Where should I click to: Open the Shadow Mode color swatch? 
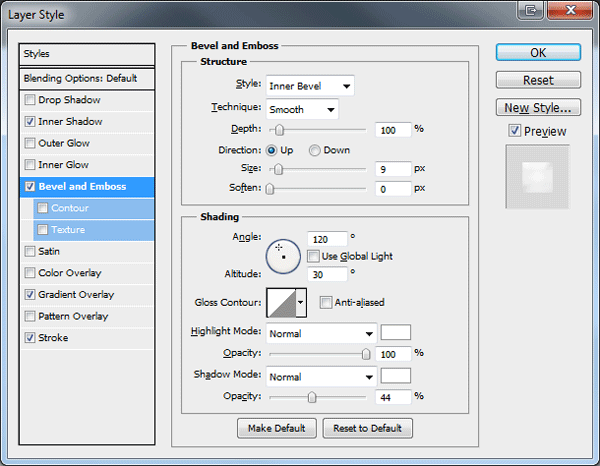396,376
